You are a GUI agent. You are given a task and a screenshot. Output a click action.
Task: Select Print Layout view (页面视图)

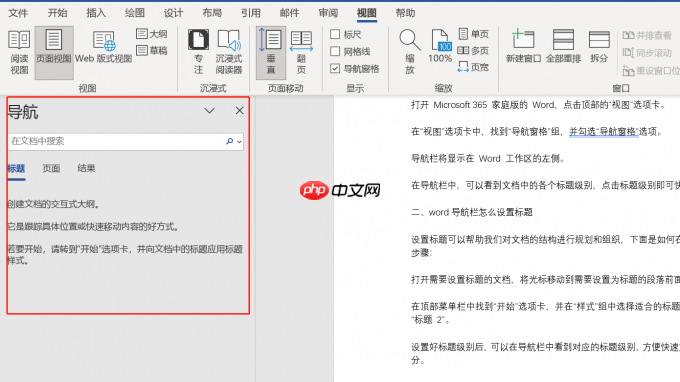tap(54, 52)
